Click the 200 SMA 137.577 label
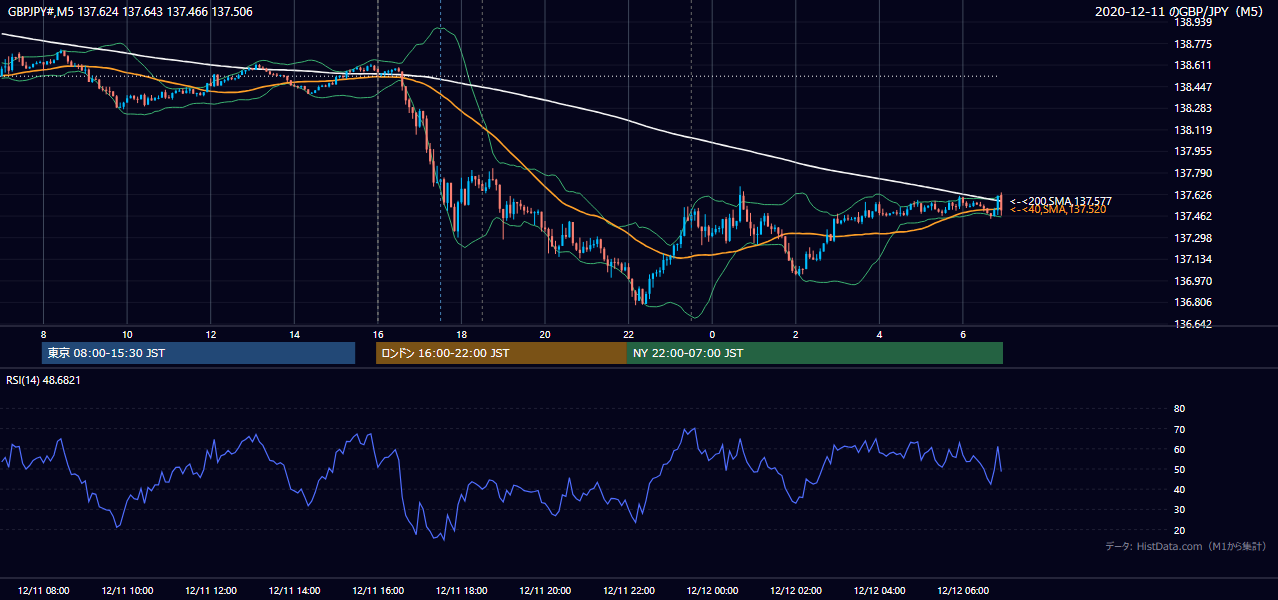This screenshot has height=600, width=1278. pyautogui.click(x=1060, y=201)
